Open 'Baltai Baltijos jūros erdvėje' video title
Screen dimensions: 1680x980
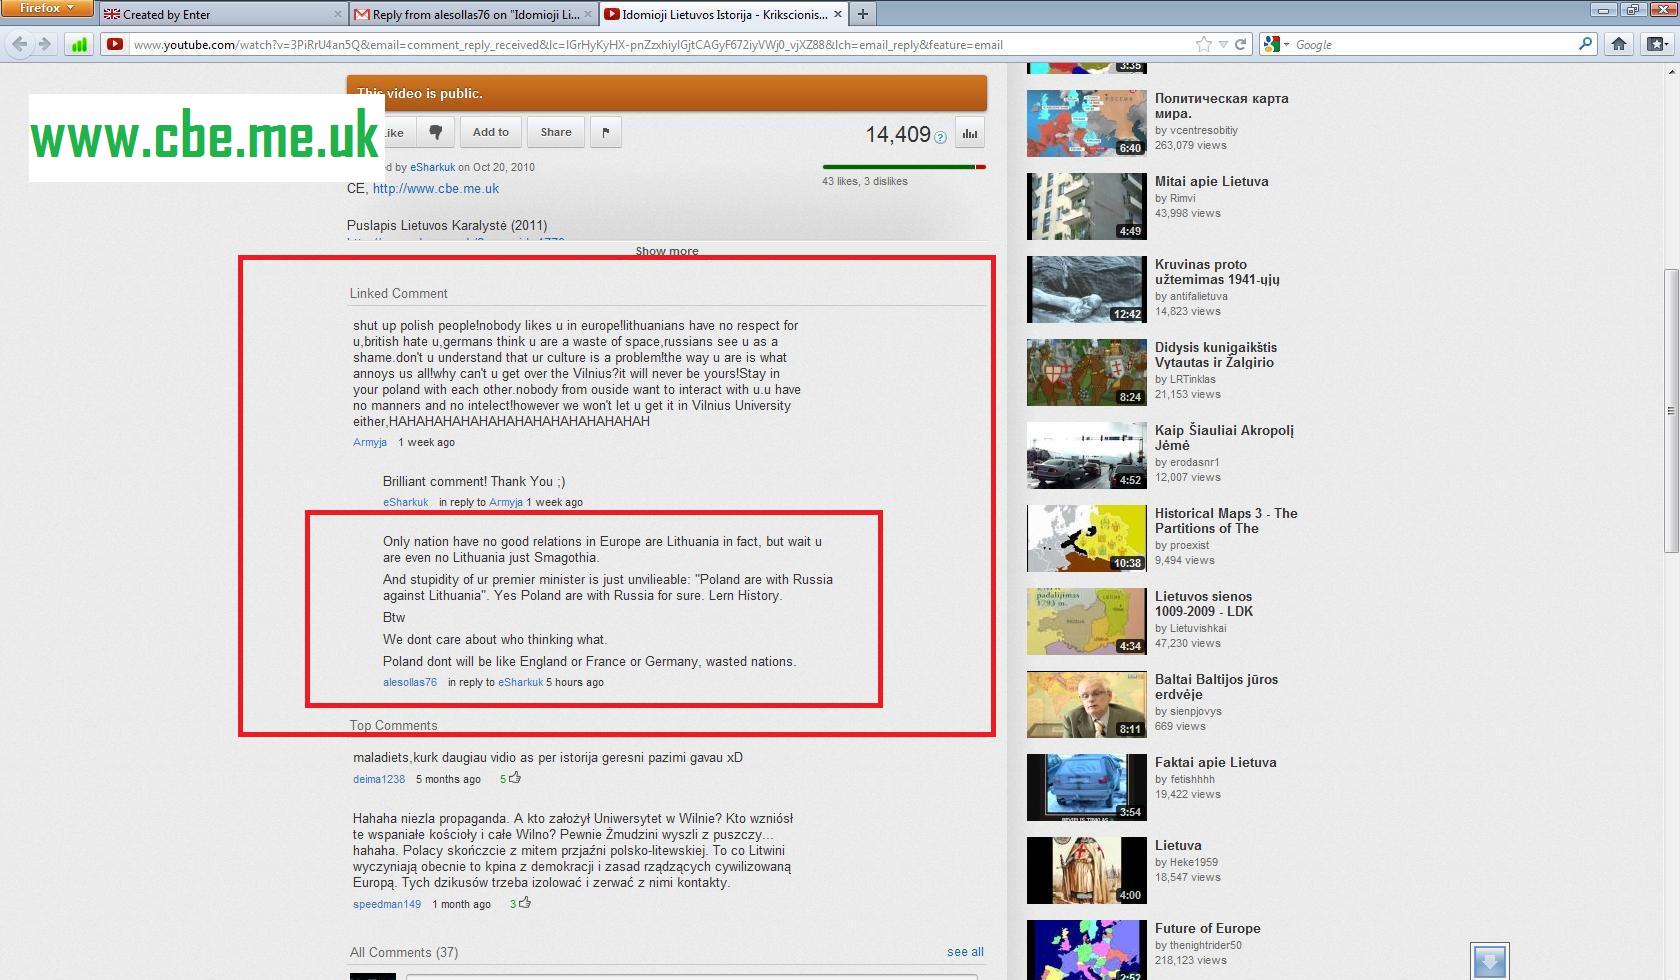[1216, 687]
